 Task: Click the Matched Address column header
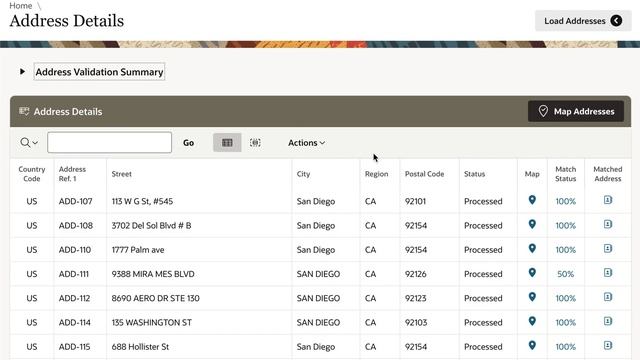pyautogui.click(x=608, y=174)
